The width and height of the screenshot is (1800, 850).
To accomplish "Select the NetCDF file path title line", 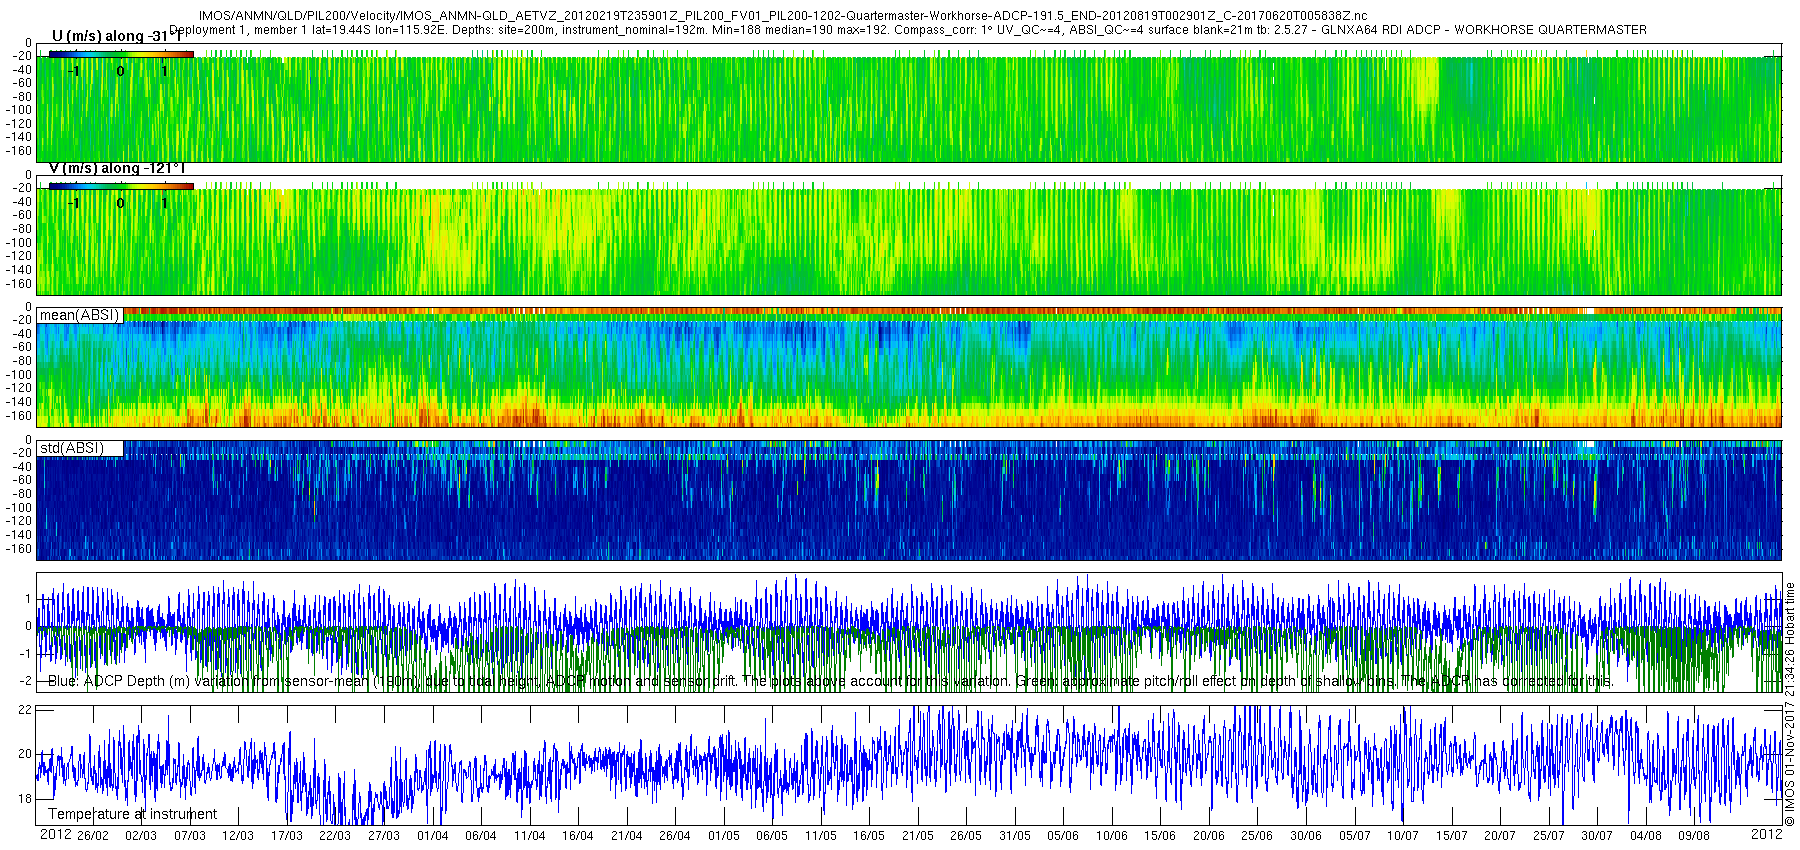I will pos(783,16).
